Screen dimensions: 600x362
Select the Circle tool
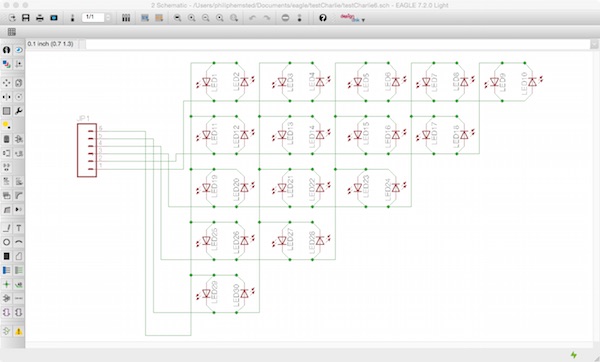tap(7, 242)
